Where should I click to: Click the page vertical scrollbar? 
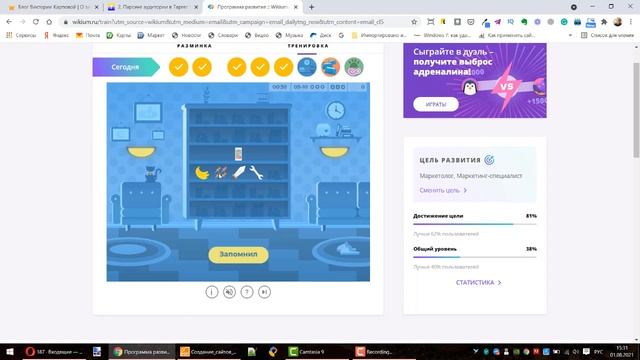tap(636, 110)
